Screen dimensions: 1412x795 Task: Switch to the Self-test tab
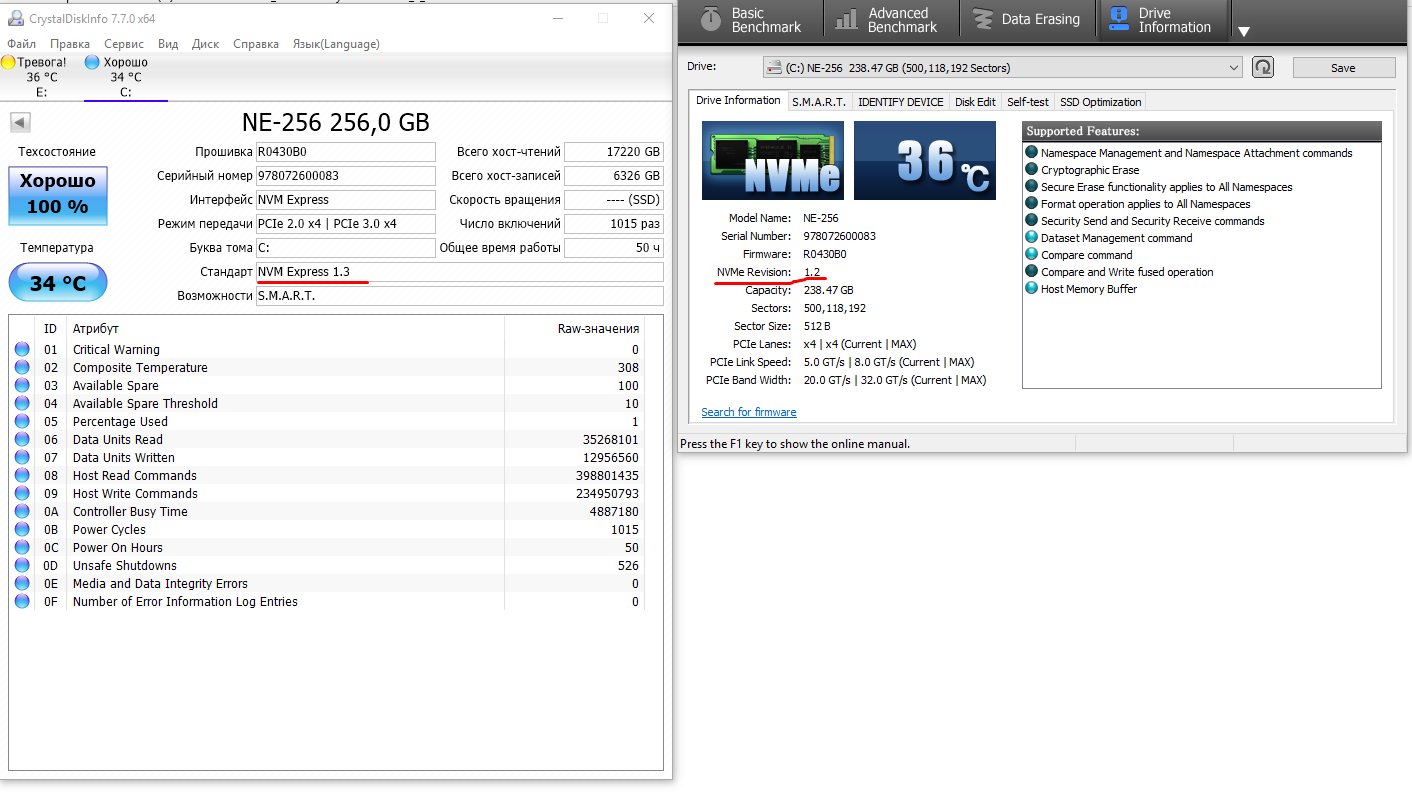[1028, 102]
